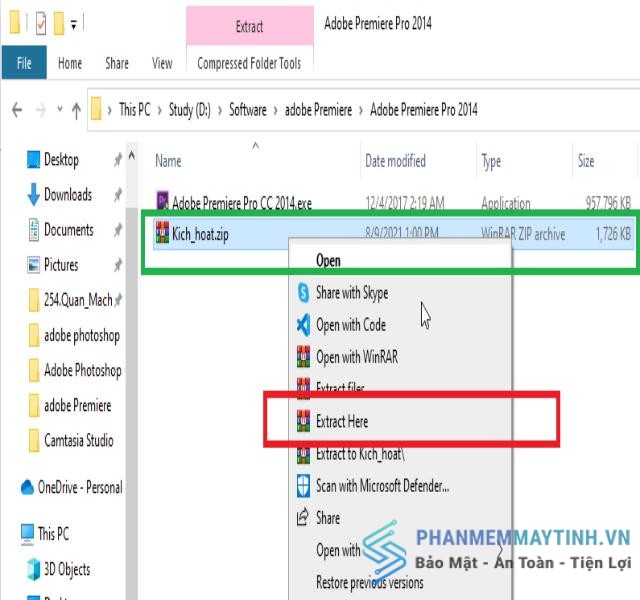Viewport: 640px width, 600px height.
Task: Click WinRAR icon beside Extract Here
Action: tap(303, 421)
